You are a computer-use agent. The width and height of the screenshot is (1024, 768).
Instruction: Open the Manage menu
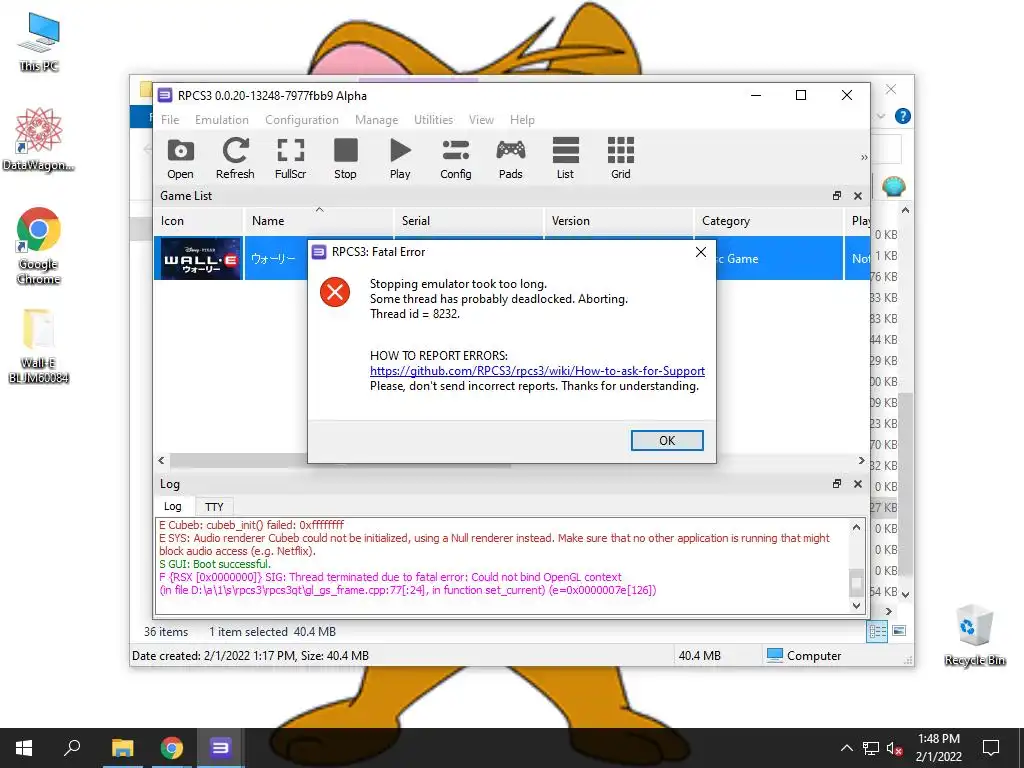click(x=376, y=120)
